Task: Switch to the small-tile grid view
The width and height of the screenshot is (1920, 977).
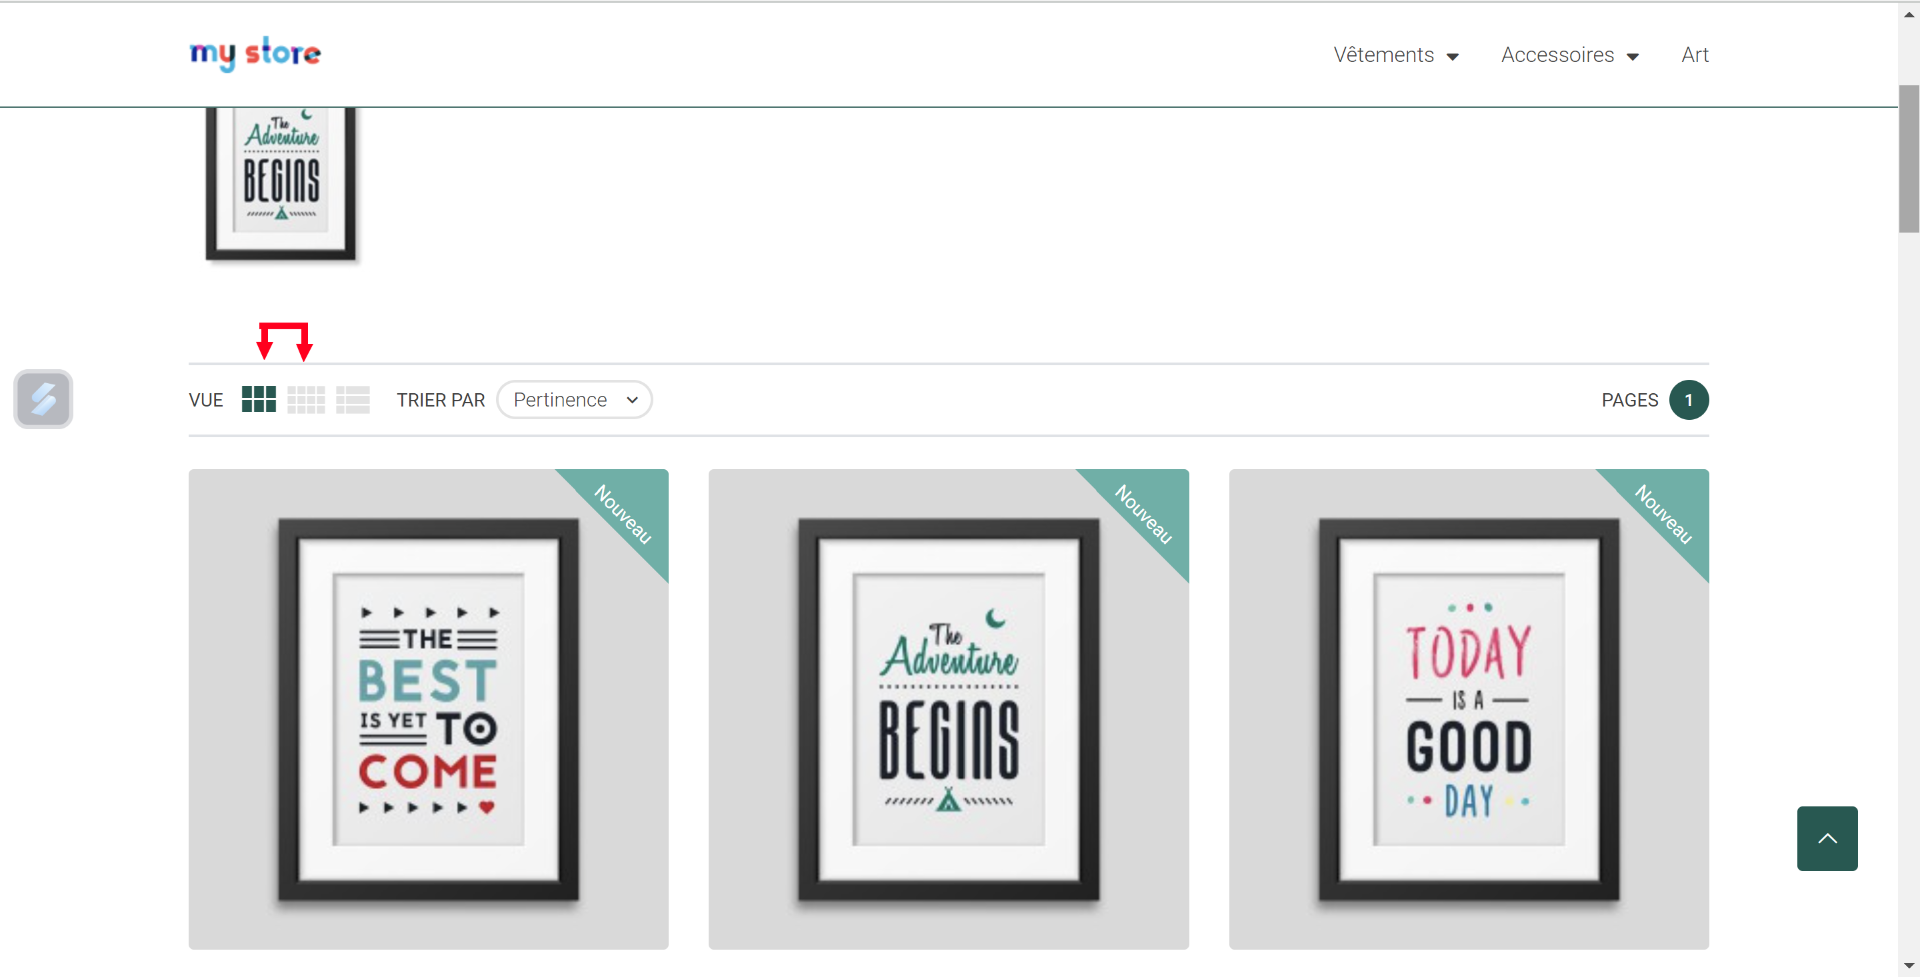Action: [306, 400]
